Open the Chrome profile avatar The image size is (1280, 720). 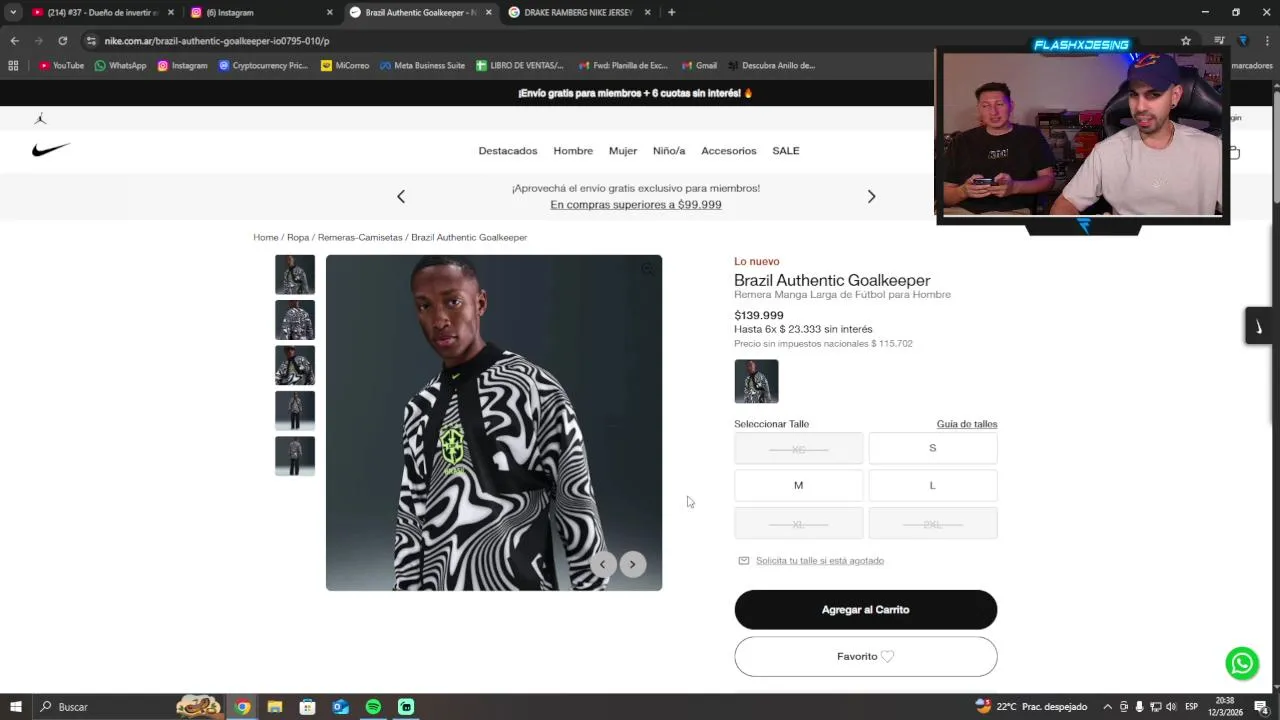pyautogui.click(x=1243, y=41)
